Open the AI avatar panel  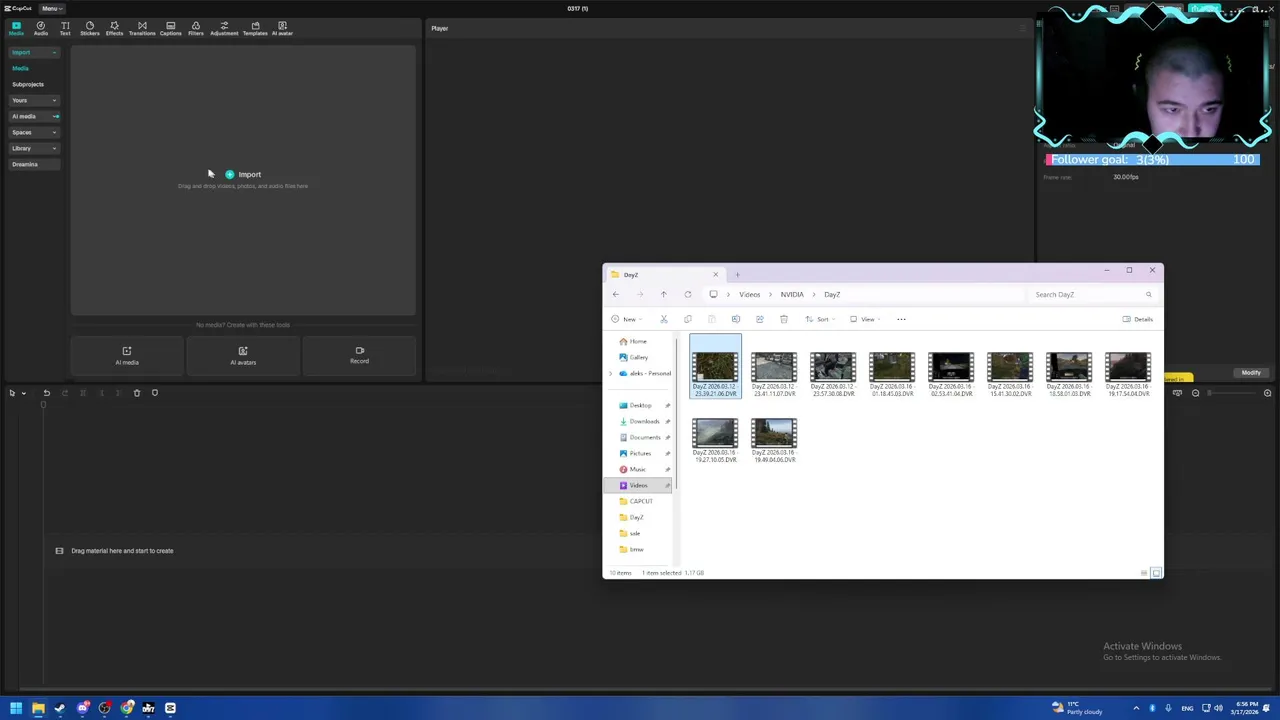click(x=282, y=28)
